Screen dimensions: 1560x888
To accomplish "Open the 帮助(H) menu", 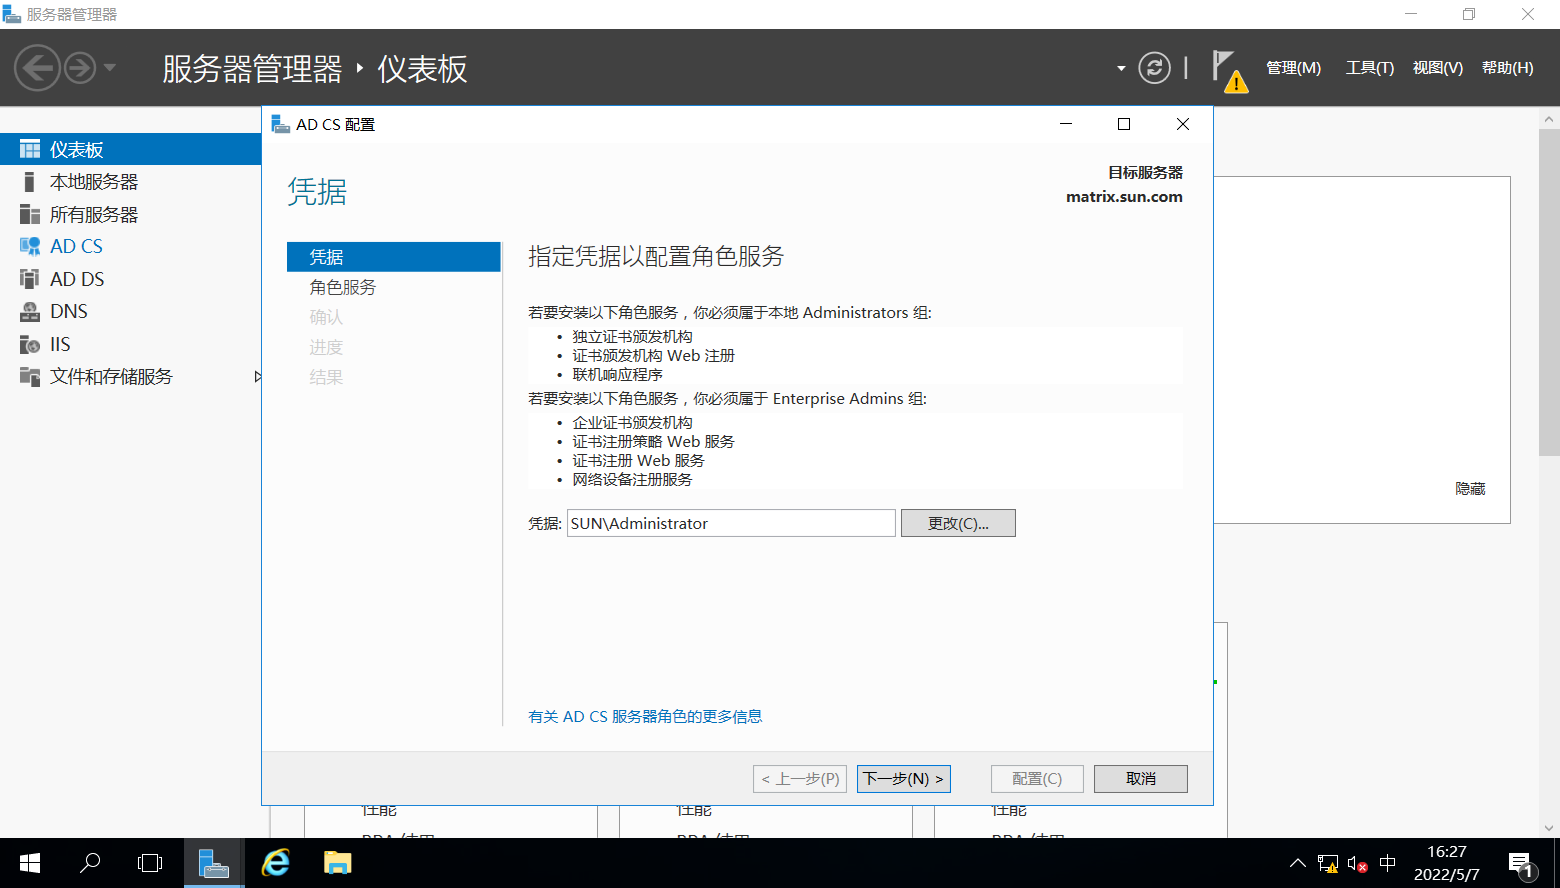I will point(1507,68).
